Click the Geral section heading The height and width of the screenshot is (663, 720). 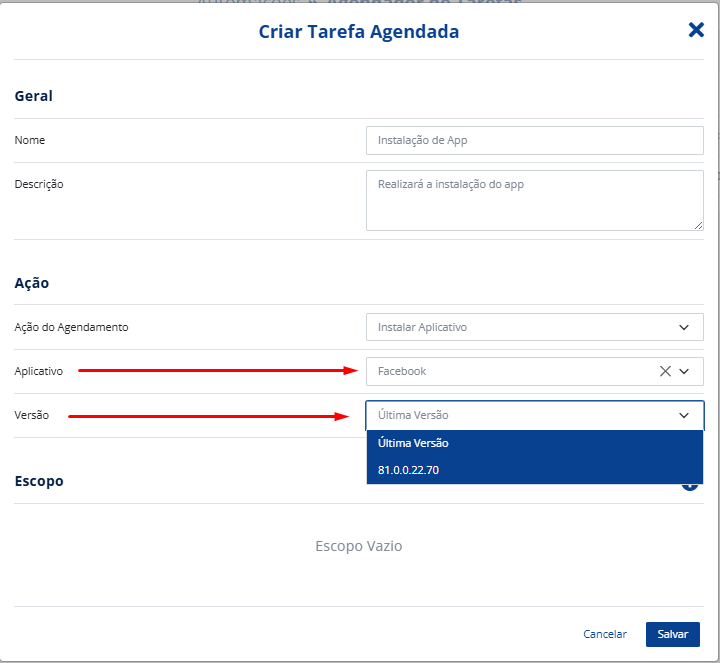pos(34,96)
